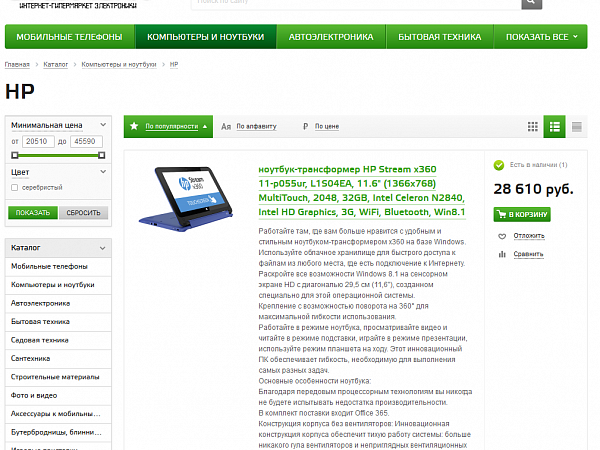Screen dimensions: 600x450
Task: Click the maximum price slider handle
Action: [101, 155]
